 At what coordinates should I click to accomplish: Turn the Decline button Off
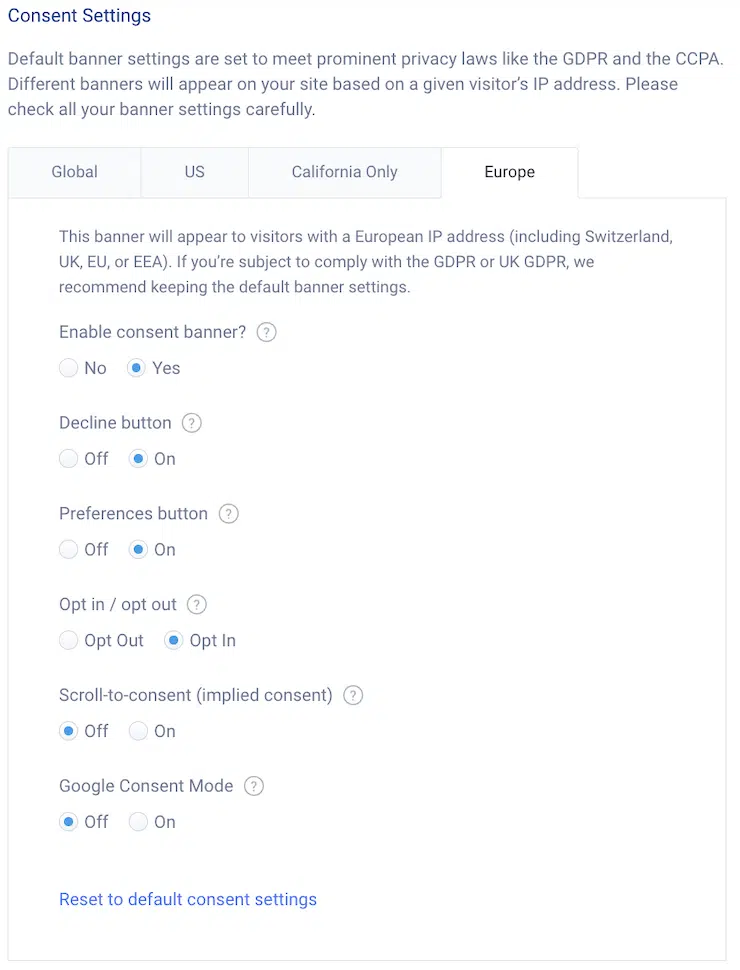pyautogui.click(x=68, y=459)
